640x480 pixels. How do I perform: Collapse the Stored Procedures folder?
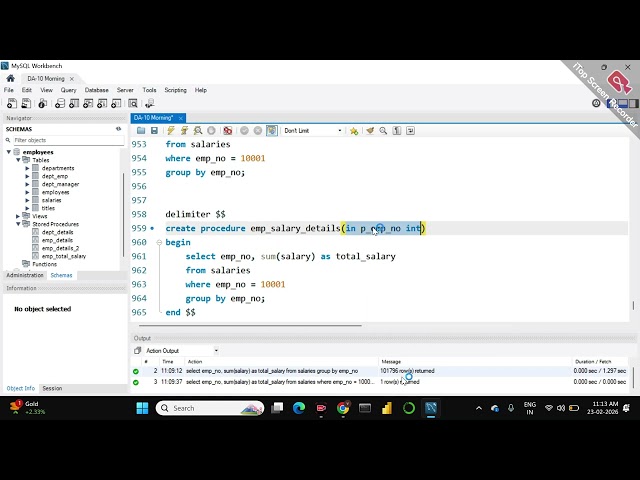[18, 224]
